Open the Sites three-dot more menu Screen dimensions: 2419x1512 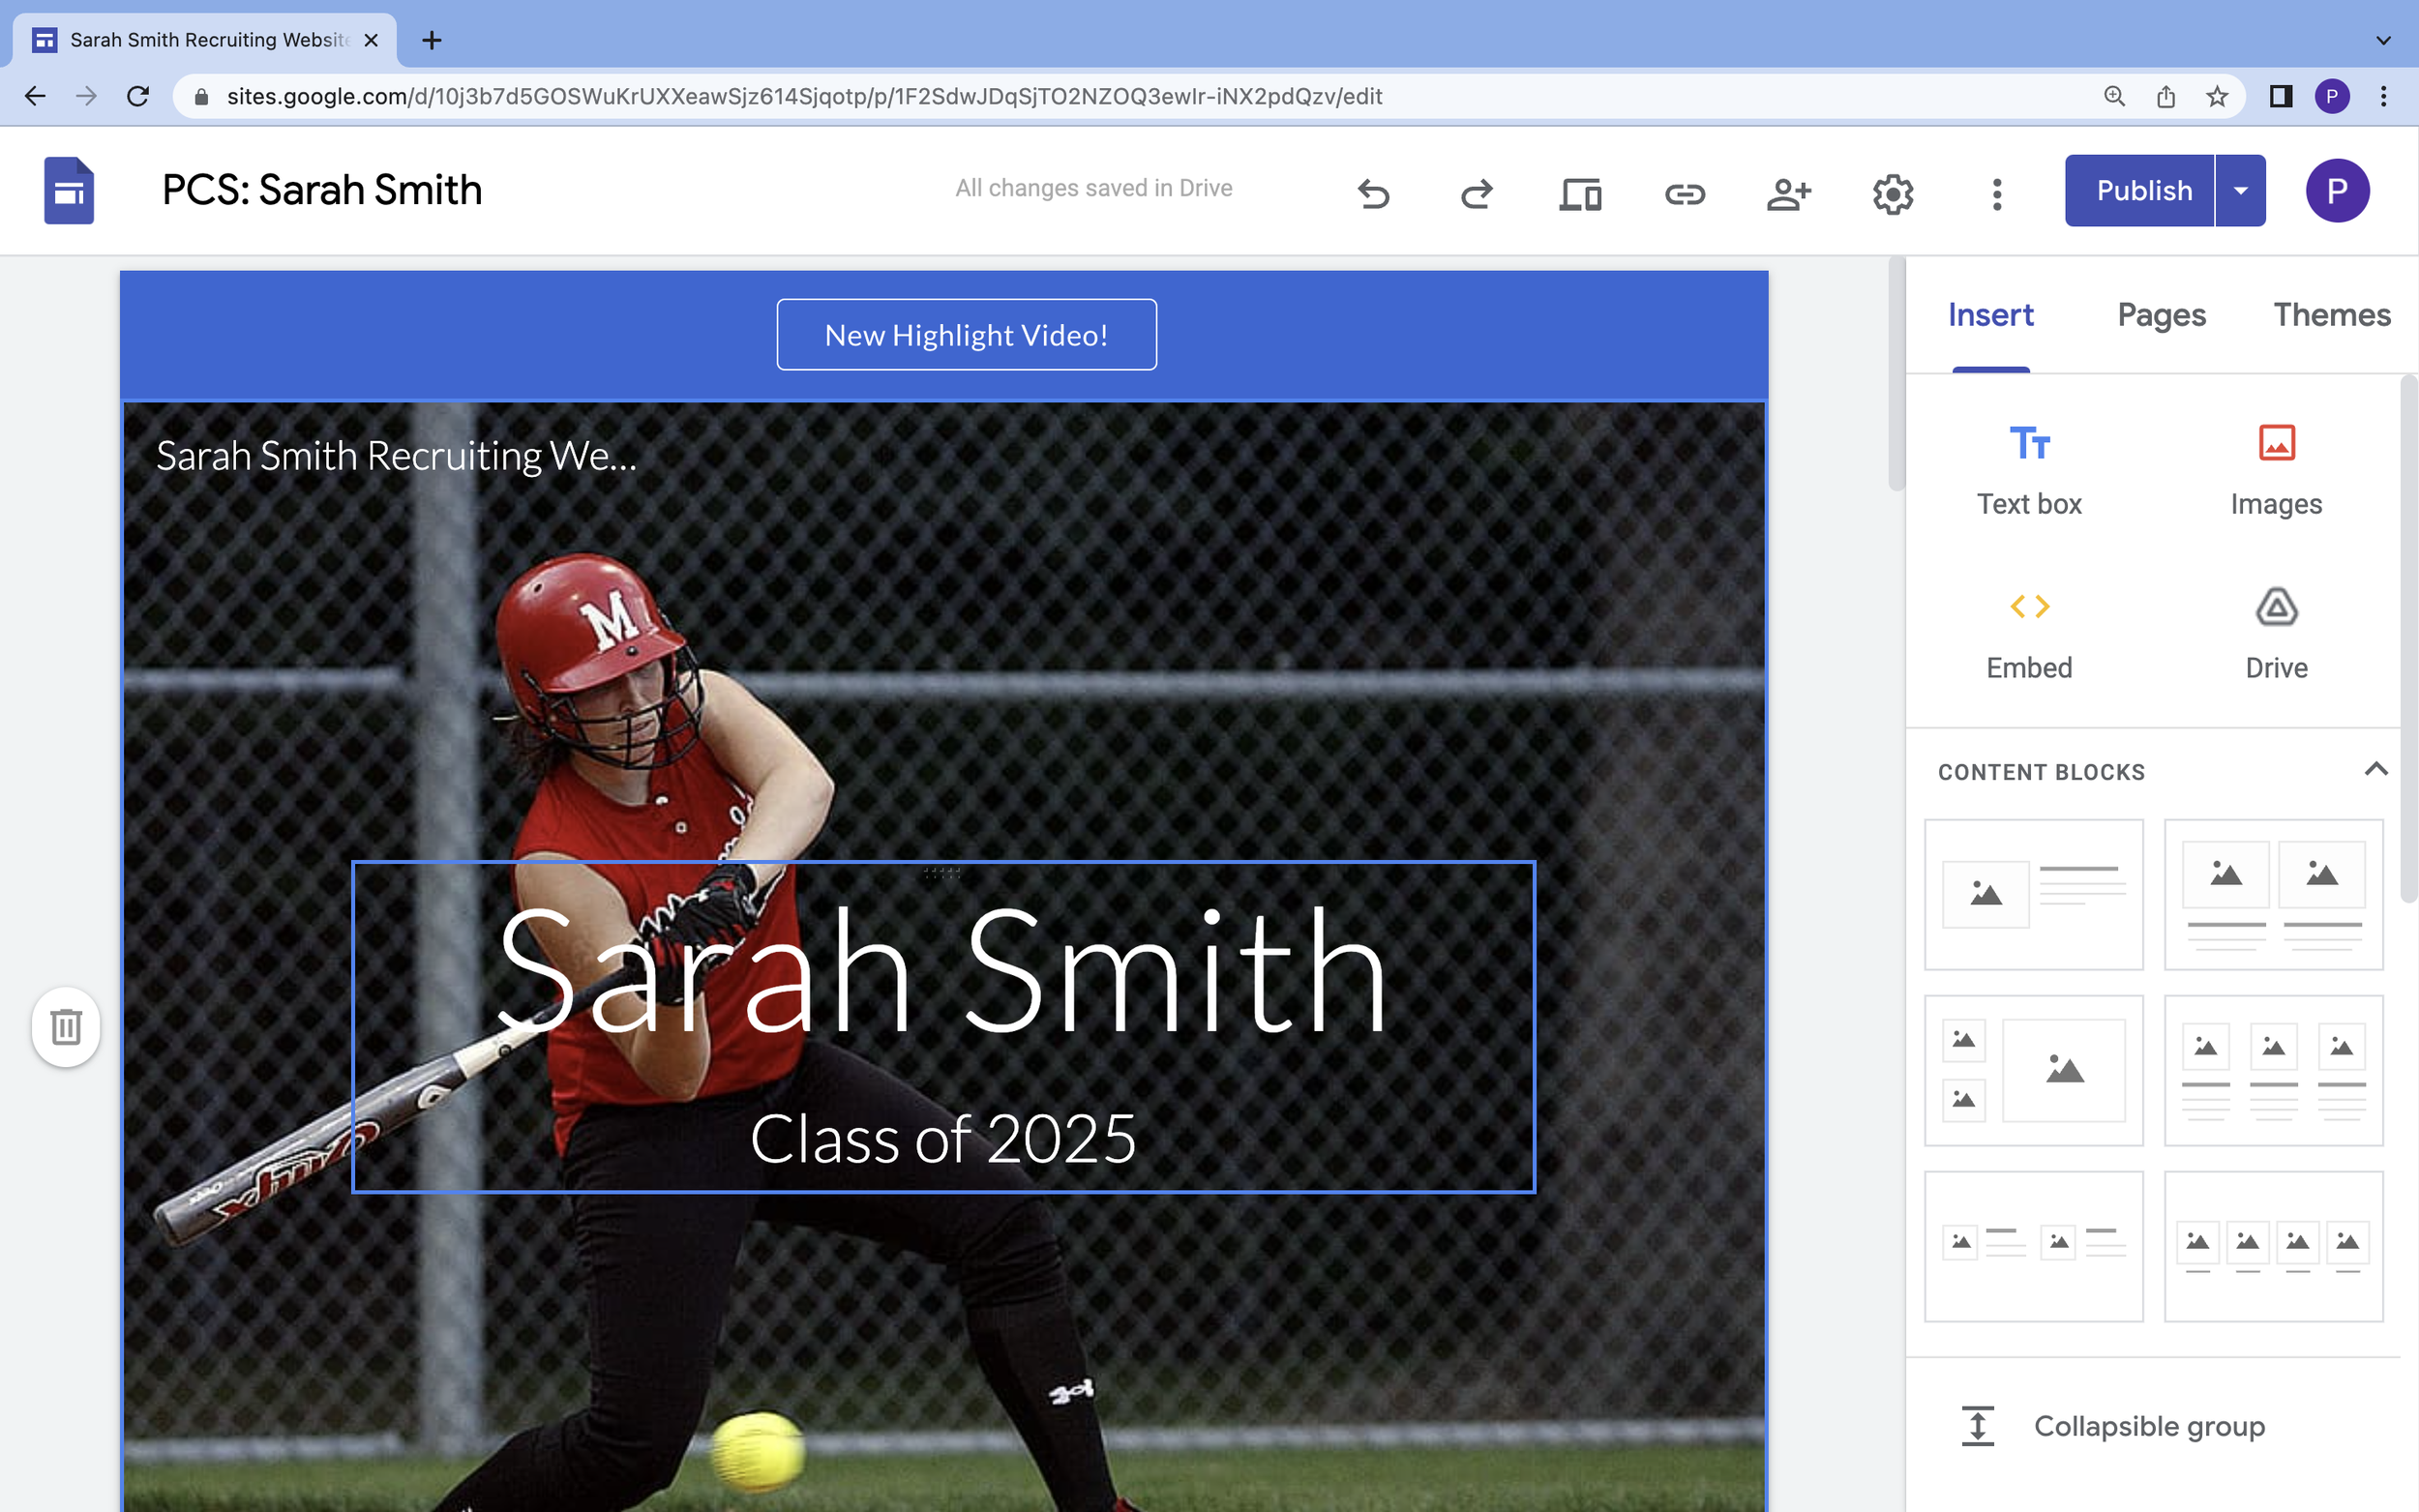(x=1996, y=192)
